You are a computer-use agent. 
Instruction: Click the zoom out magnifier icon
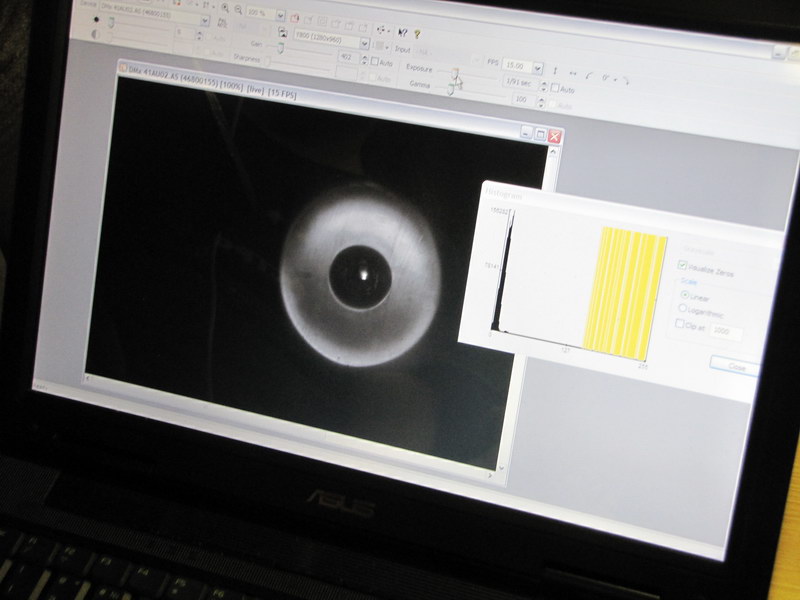click(238, 9)
